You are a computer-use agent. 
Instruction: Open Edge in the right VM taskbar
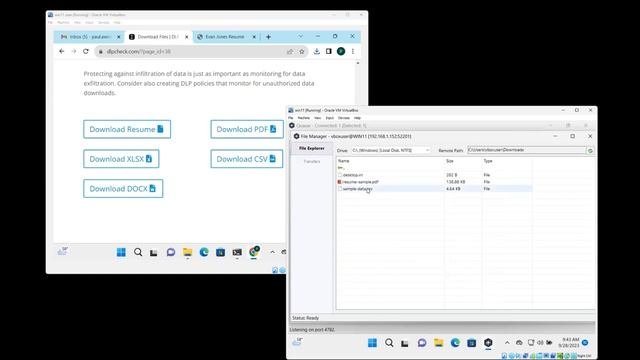point(455,343)
